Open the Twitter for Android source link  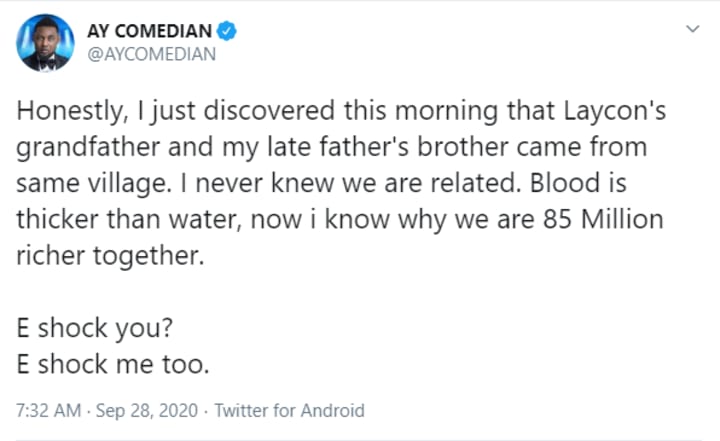click(x=290, y=410)
